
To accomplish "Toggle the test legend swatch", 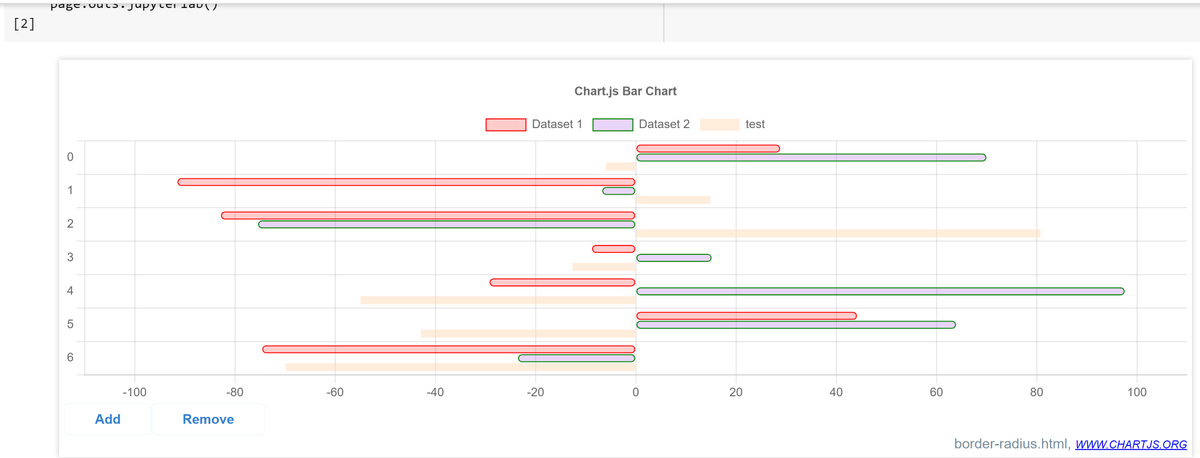I will tap(720, 125).
